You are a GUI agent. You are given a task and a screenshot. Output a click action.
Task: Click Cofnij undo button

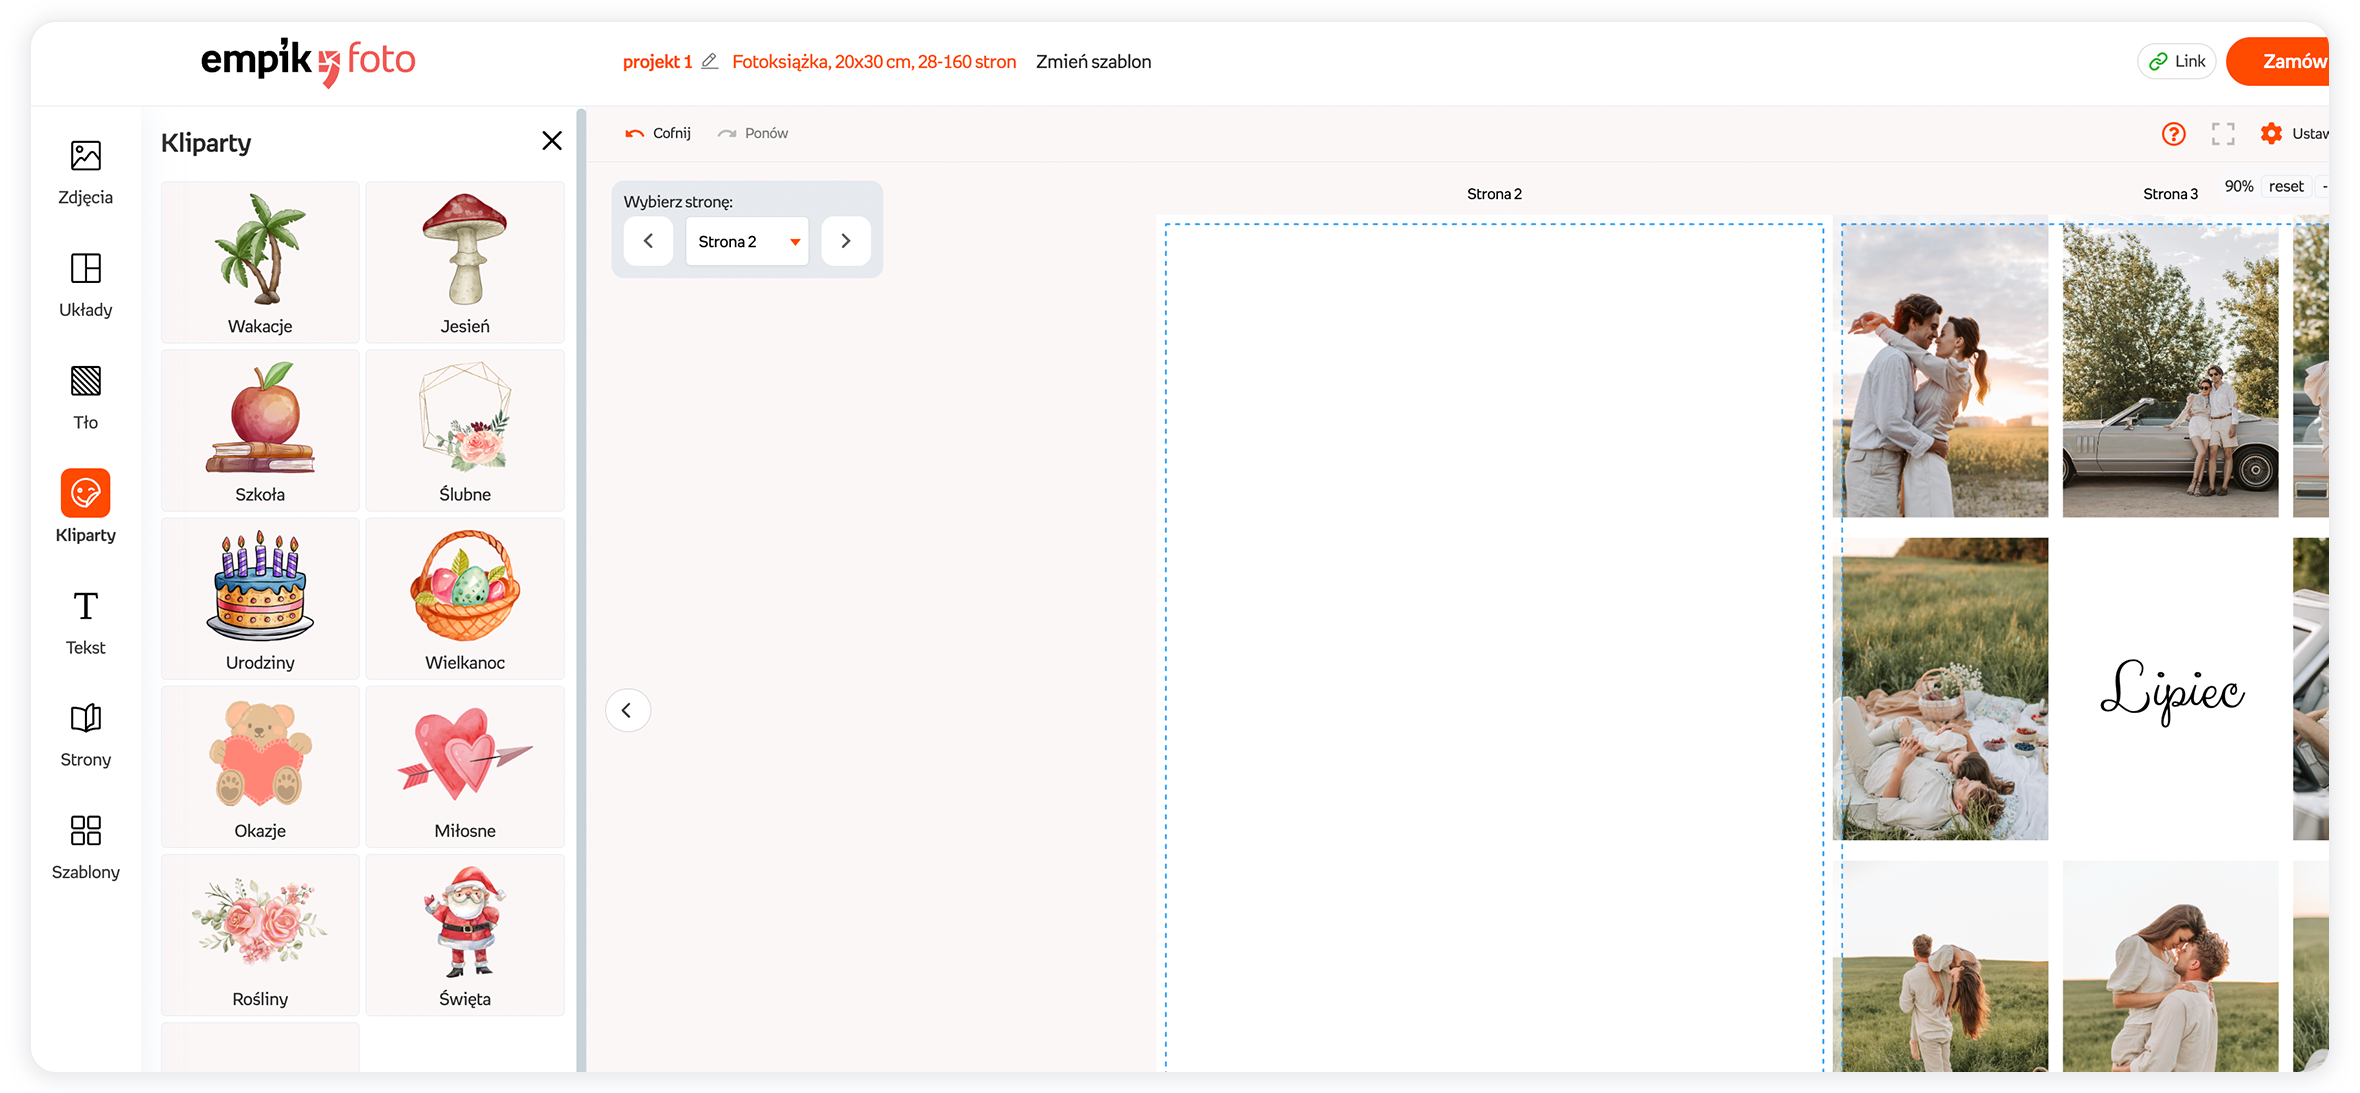pyautogui.click(x=658, y=133)
